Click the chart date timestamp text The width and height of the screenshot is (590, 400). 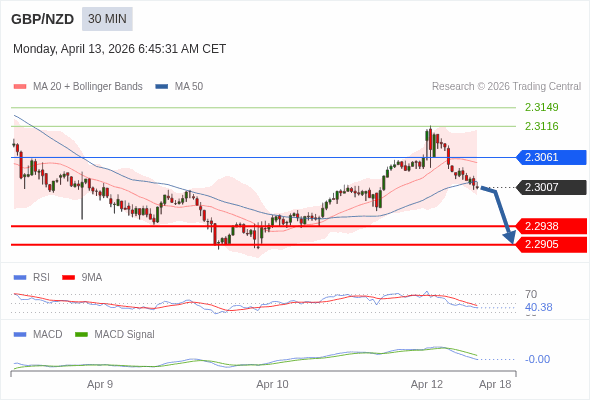[x=119, y=49]
